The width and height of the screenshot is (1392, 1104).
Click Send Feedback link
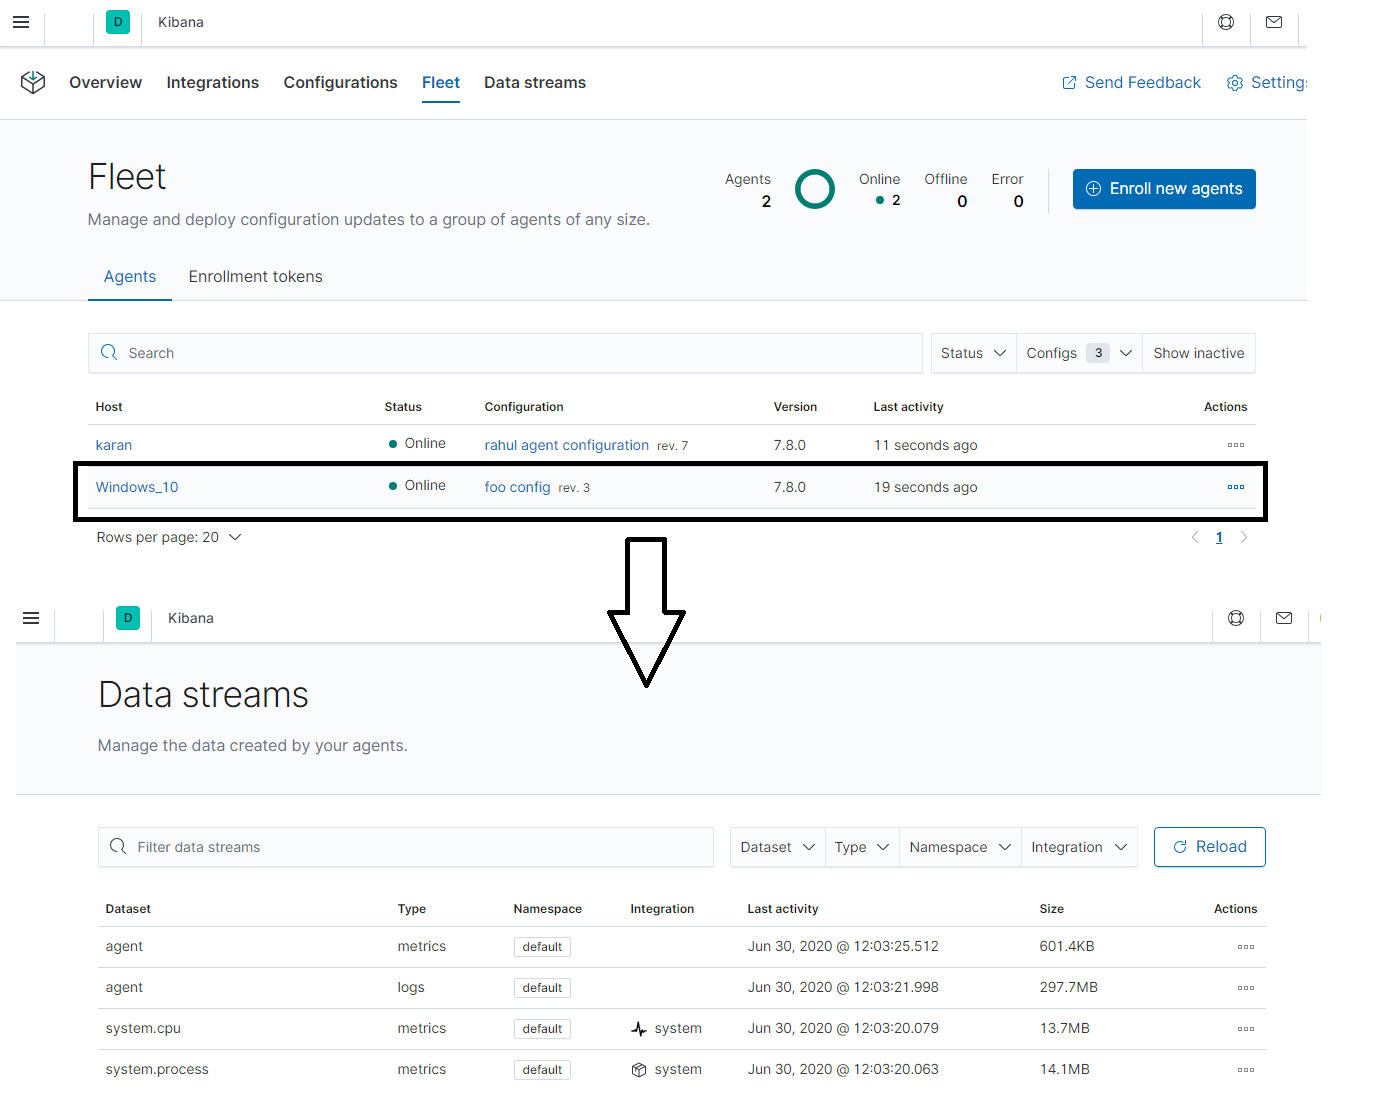[1131, 82]
